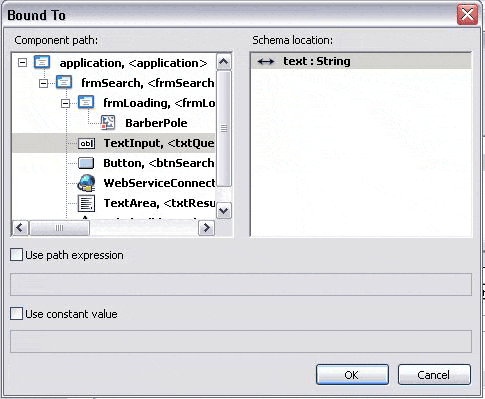Click the double-arrow icon beside text : String
Image resolution: width=485 pixels, height=399 pixels.
point(266,61)
